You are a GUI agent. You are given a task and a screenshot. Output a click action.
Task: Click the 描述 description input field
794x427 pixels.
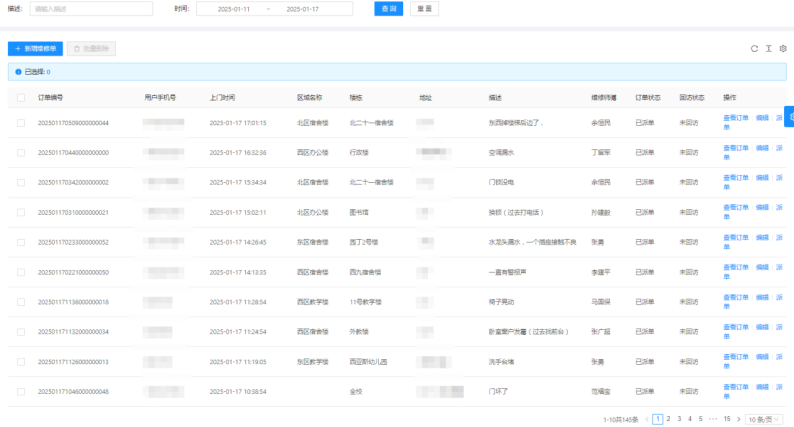tap(91, 9)
